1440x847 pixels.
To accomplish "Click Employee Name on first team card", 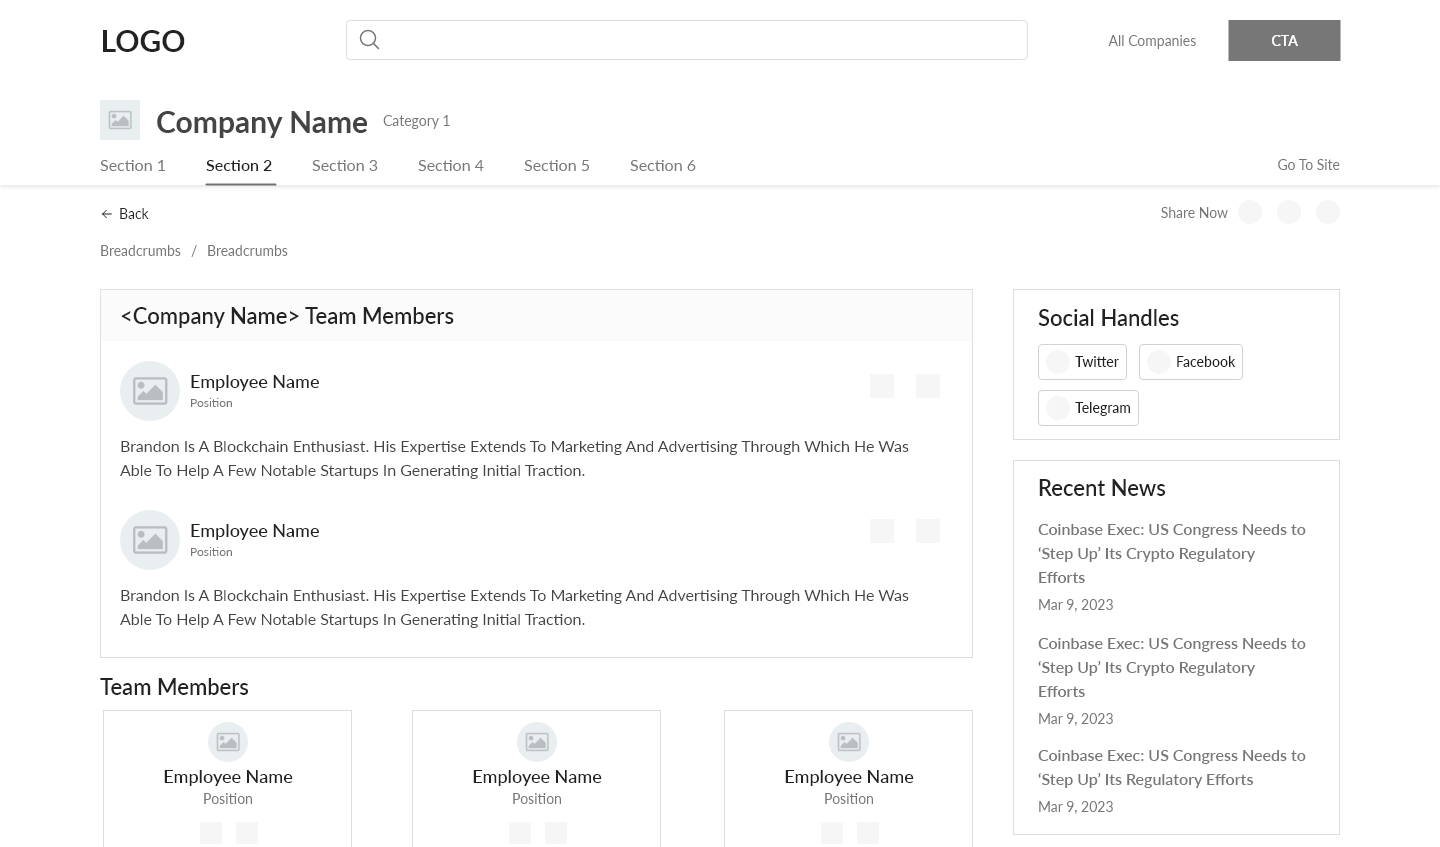I will click(x=228, y=777).
